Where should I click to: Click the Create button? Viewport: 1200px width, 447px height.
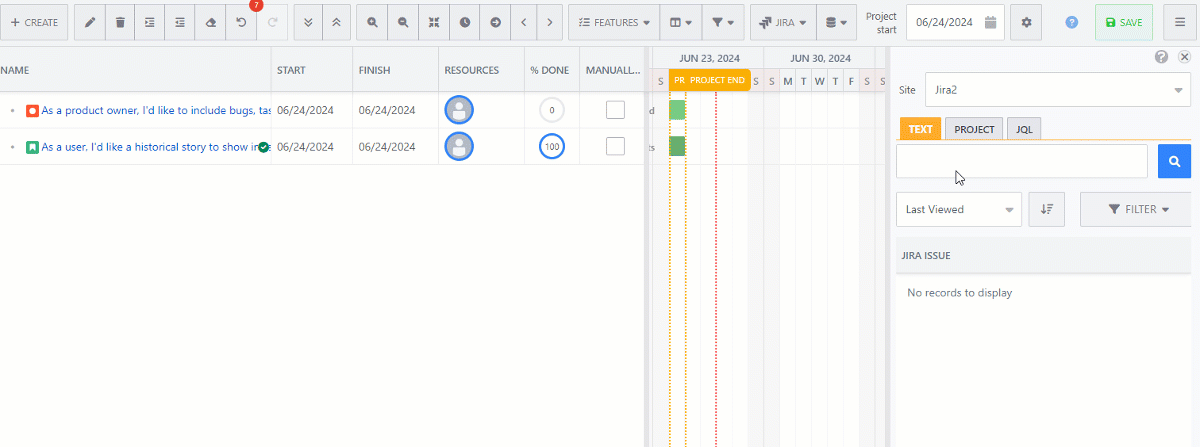tap(34, 22)
